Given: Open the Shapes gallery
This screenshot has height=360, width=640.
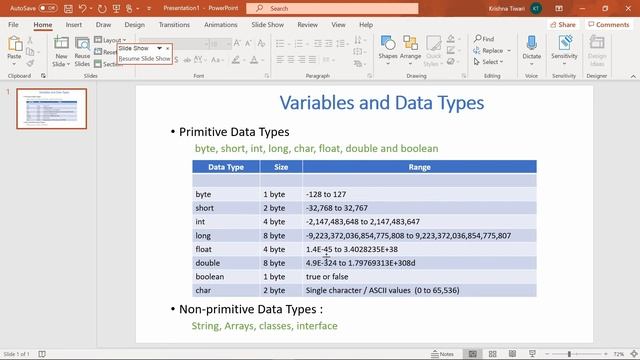Looking at the screenshot, I should pyautogui.click(x=388, y=51).
